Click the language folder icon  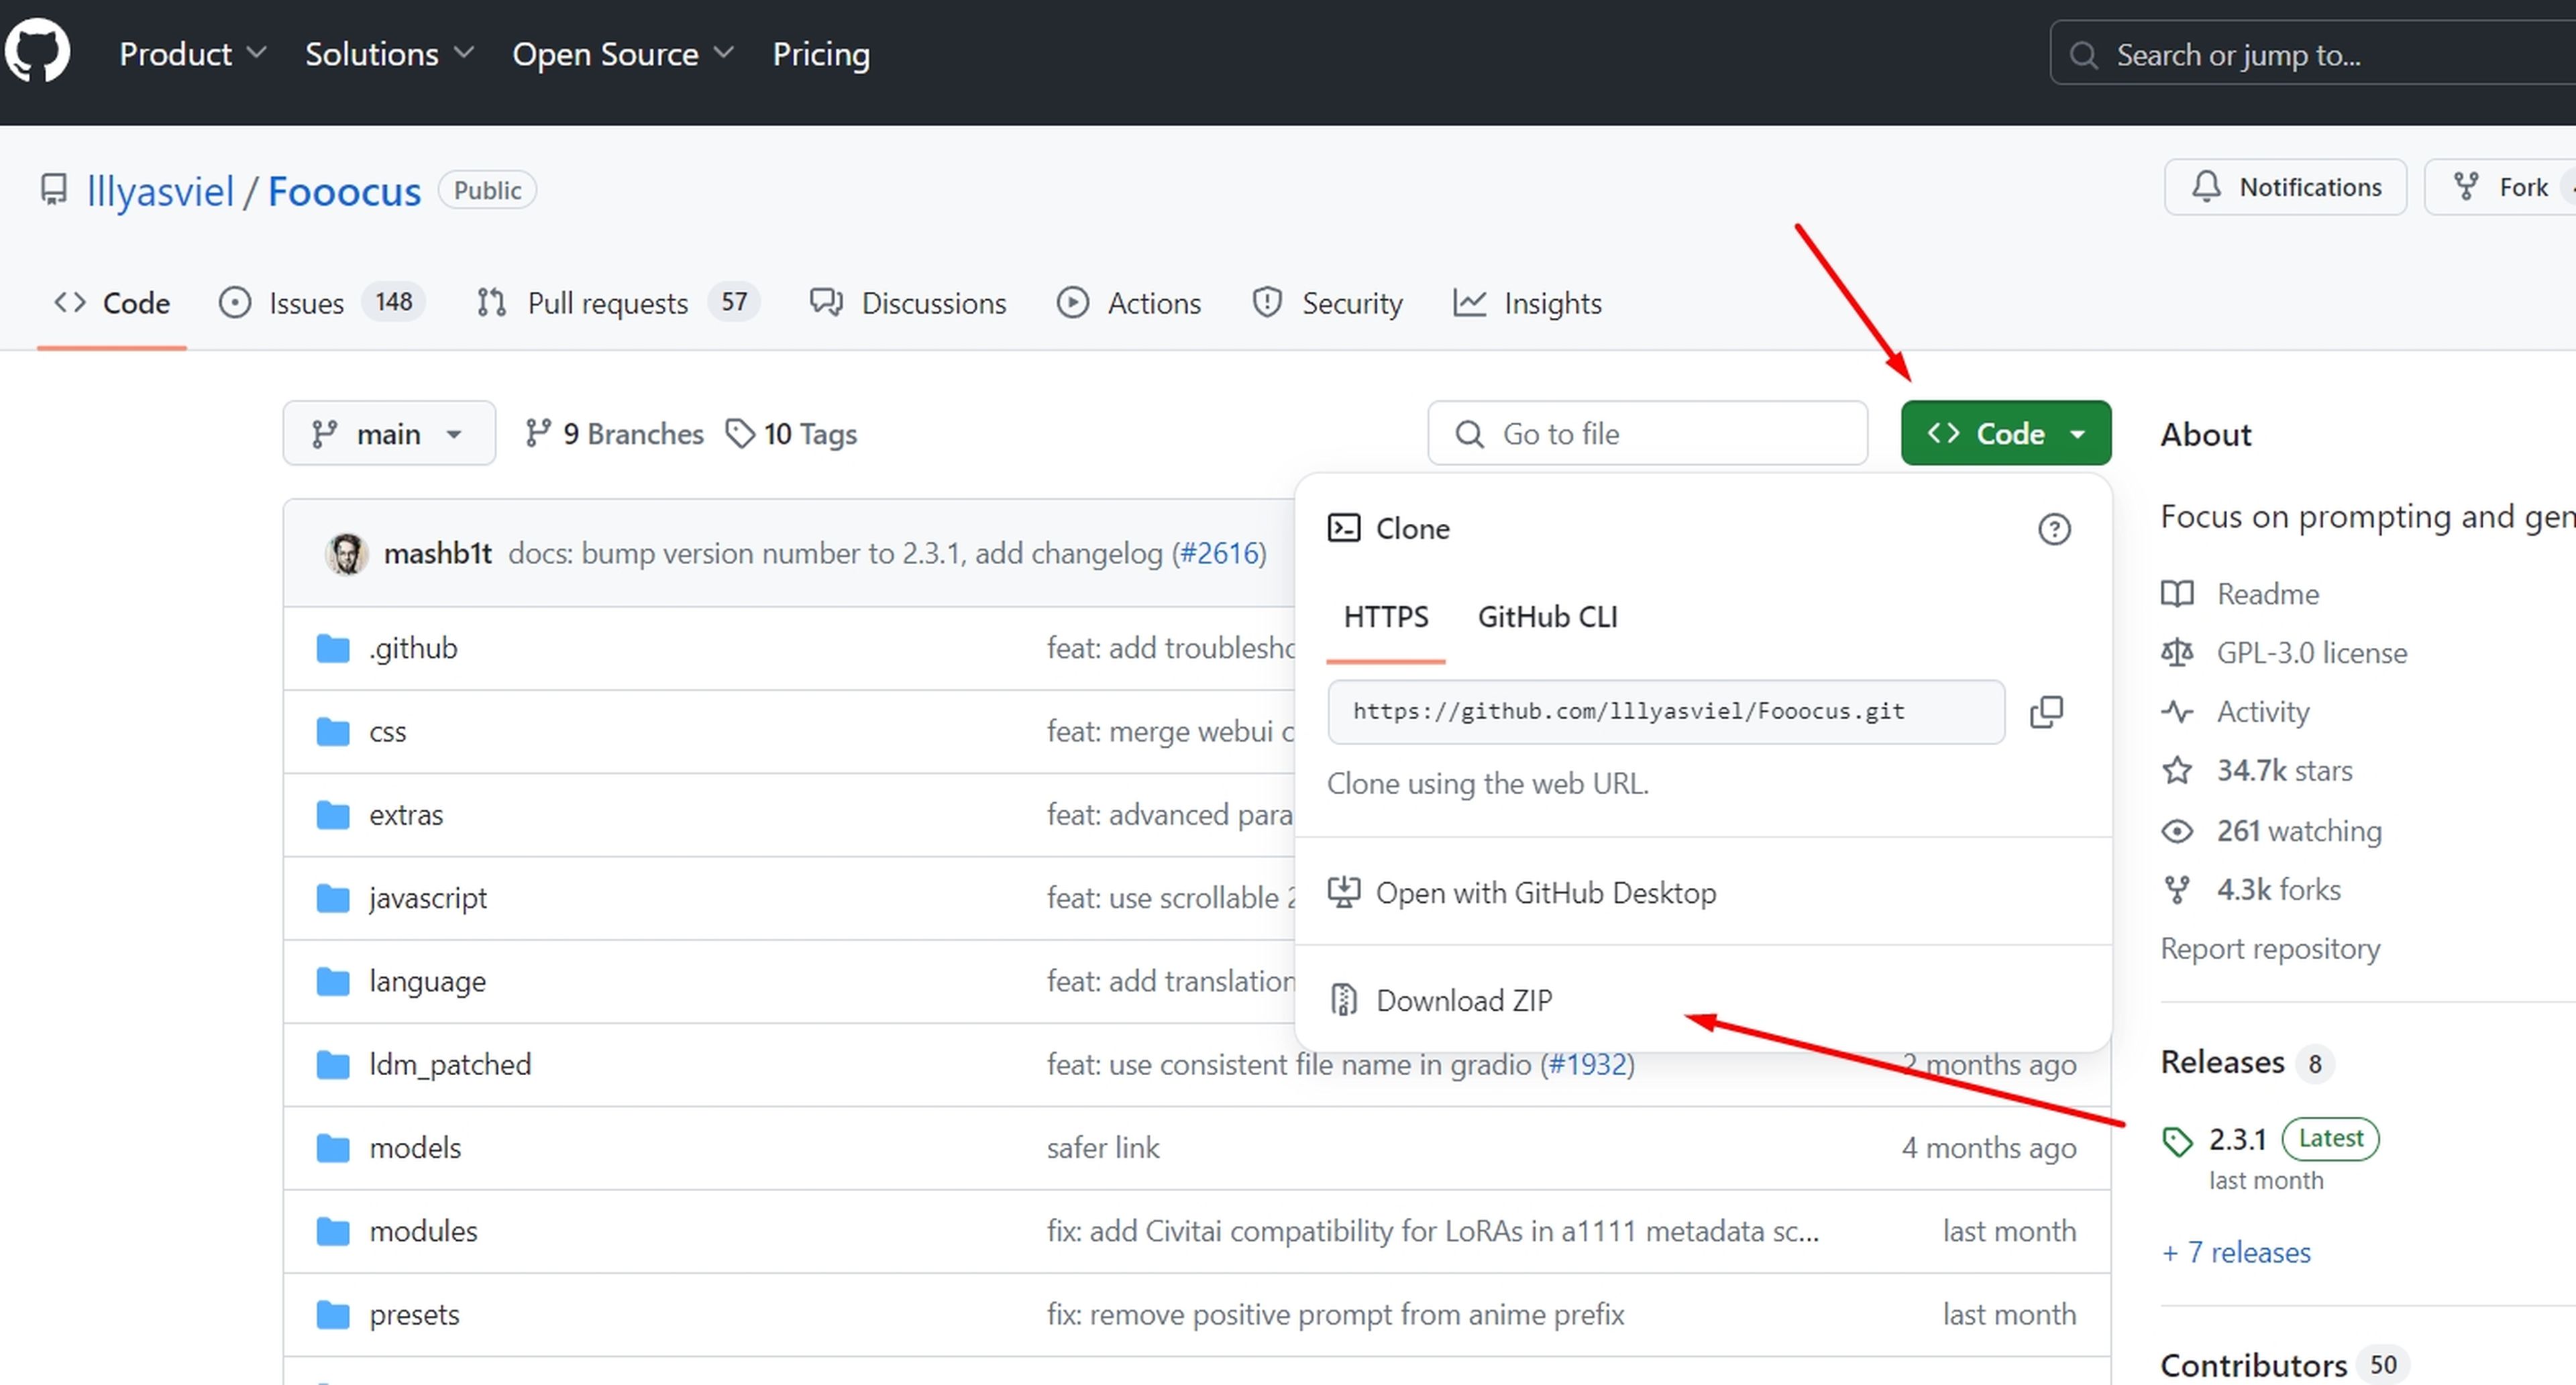click(x=333, y=981)
